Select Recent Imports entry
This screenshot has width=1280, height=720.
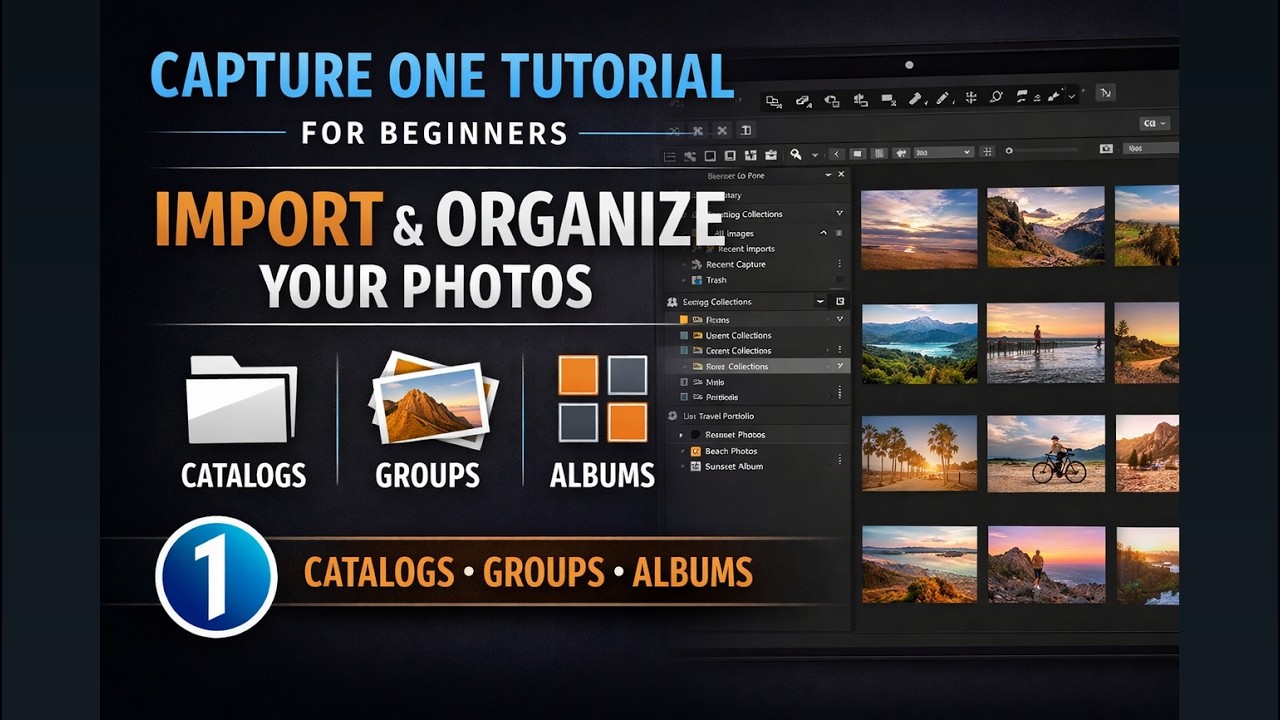(746, 249)
